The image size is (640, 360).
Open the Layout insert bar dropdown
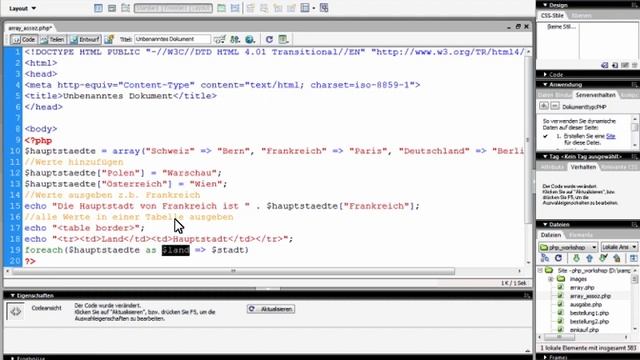coord(22,8)
